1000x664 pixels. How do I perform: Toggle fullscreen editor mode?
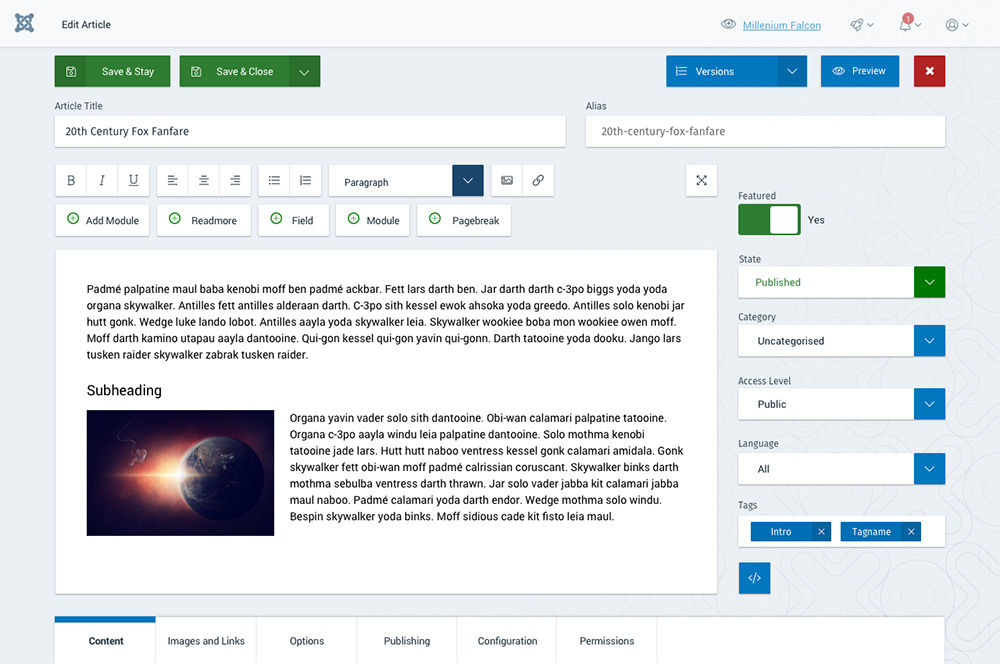702,181
